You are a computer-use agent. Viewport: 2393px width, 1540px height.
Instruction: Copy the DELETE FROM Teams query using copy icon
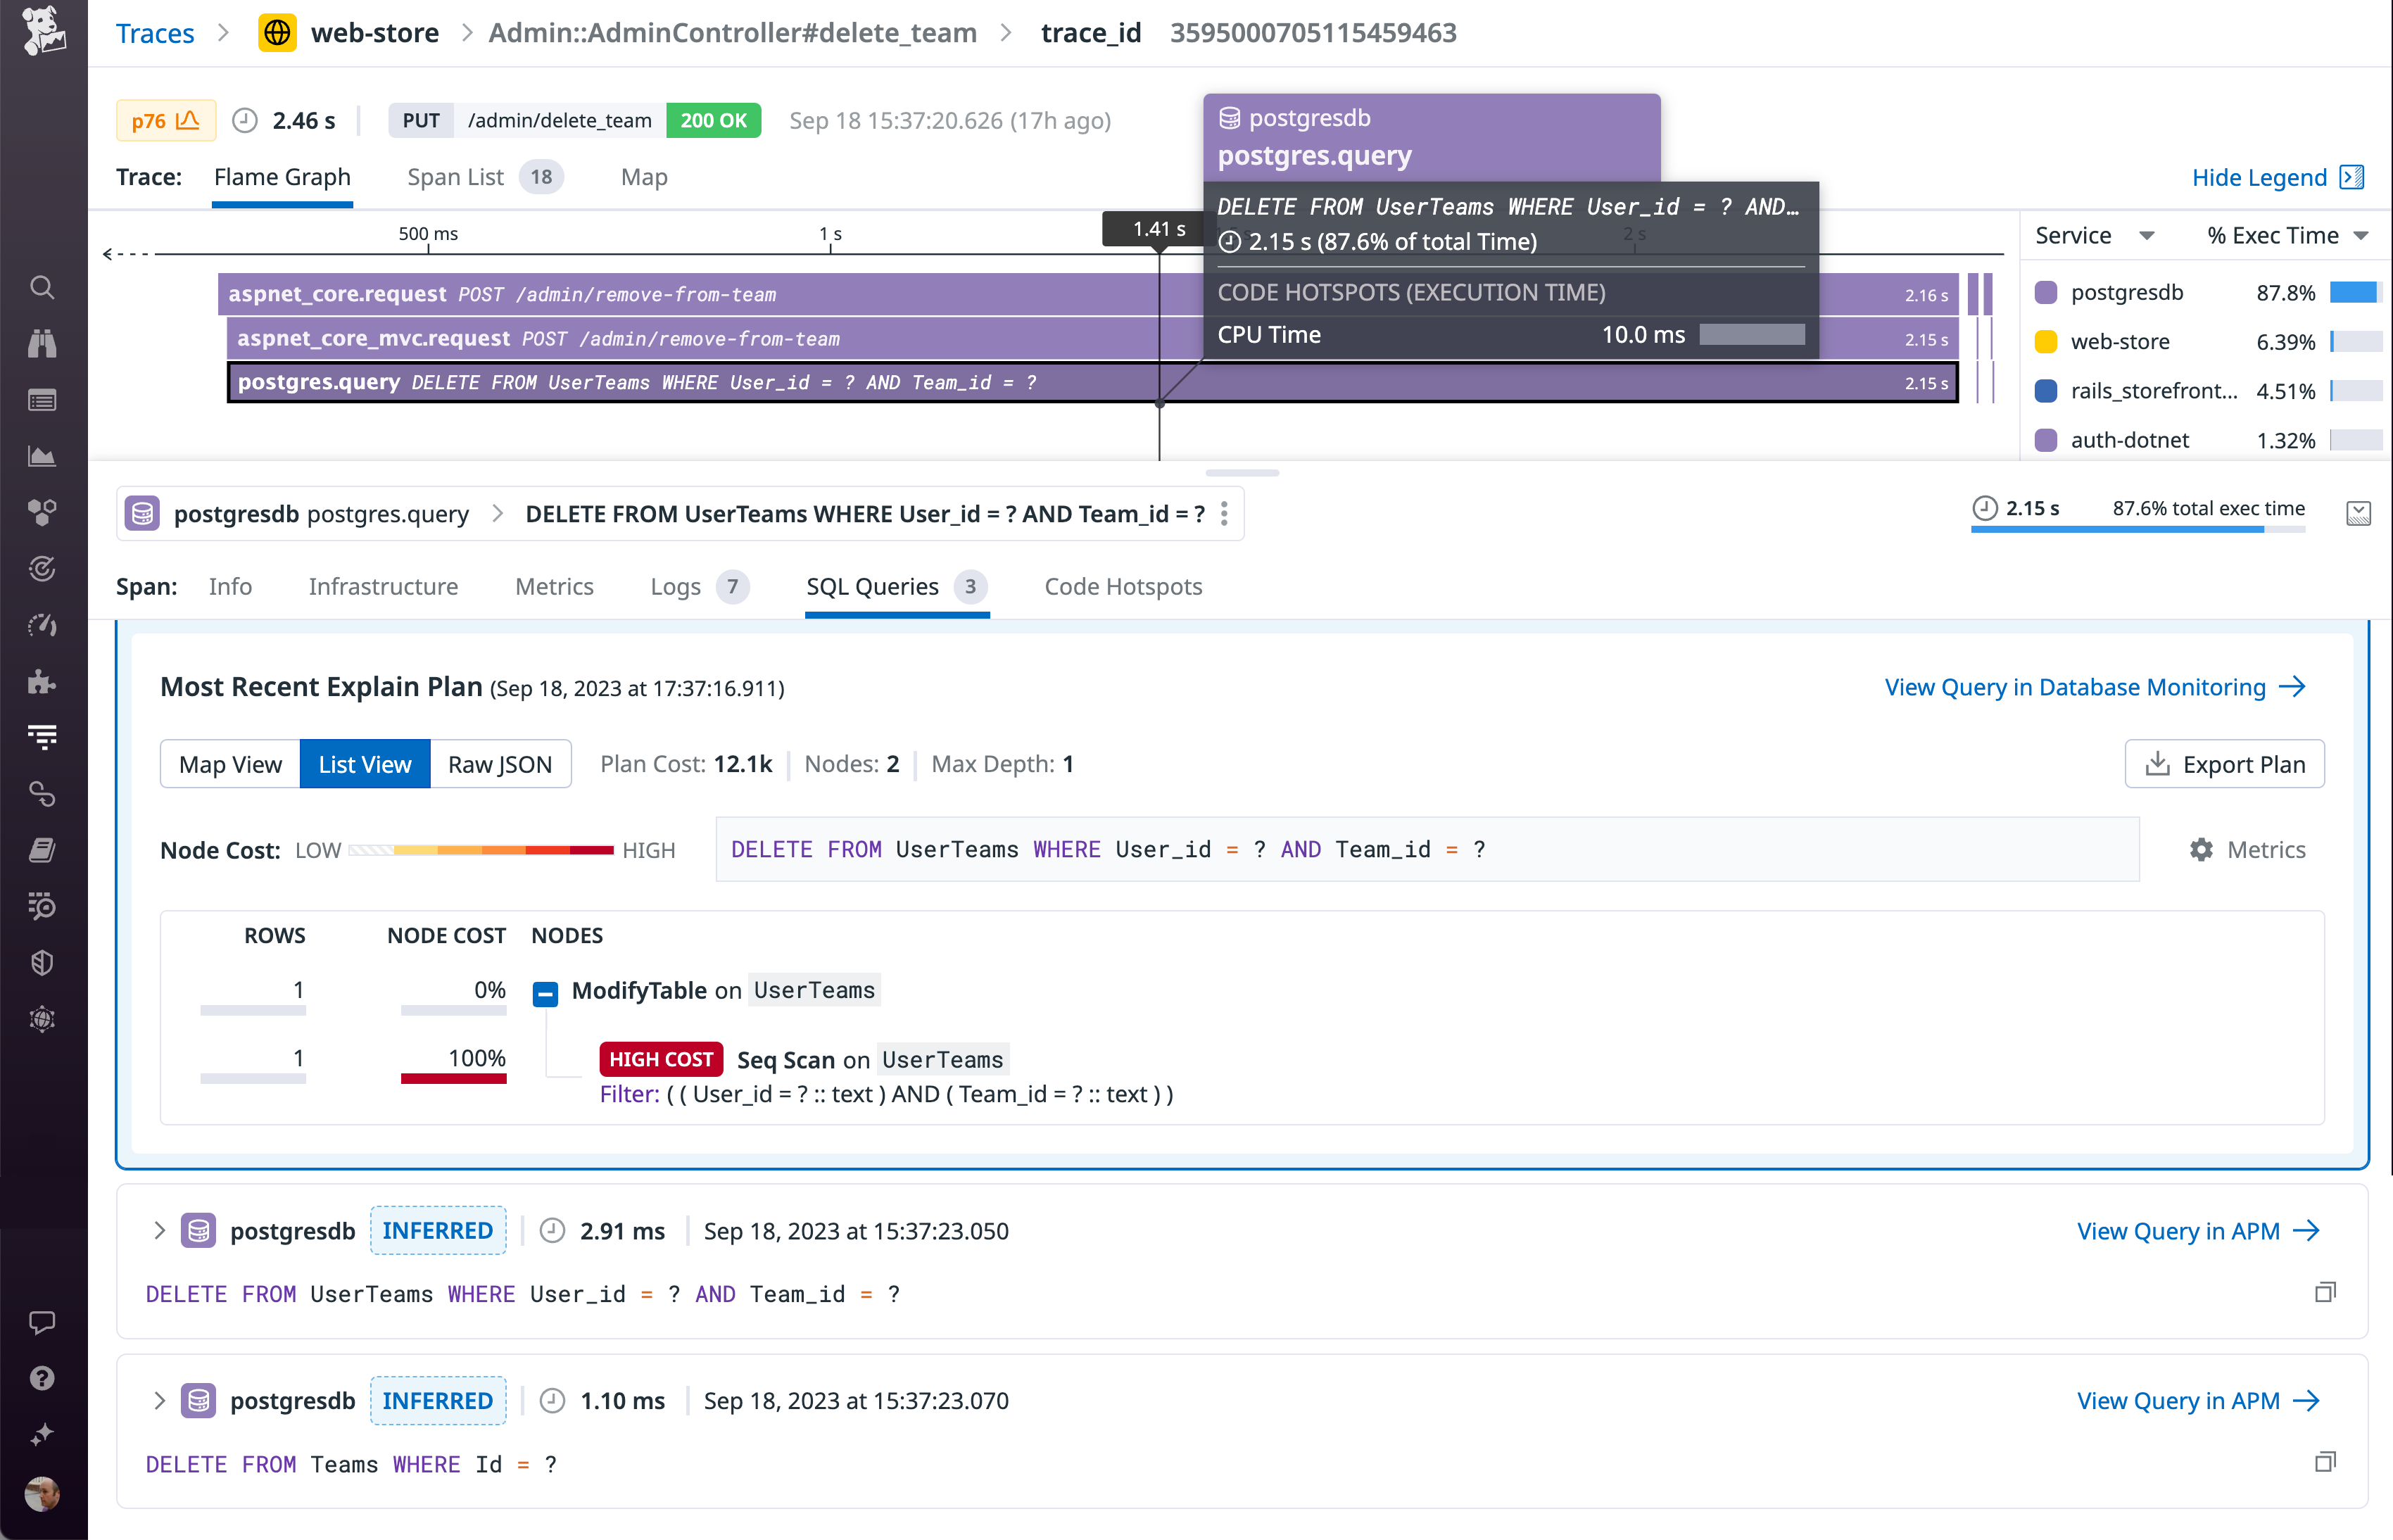pos(2325,1462)
